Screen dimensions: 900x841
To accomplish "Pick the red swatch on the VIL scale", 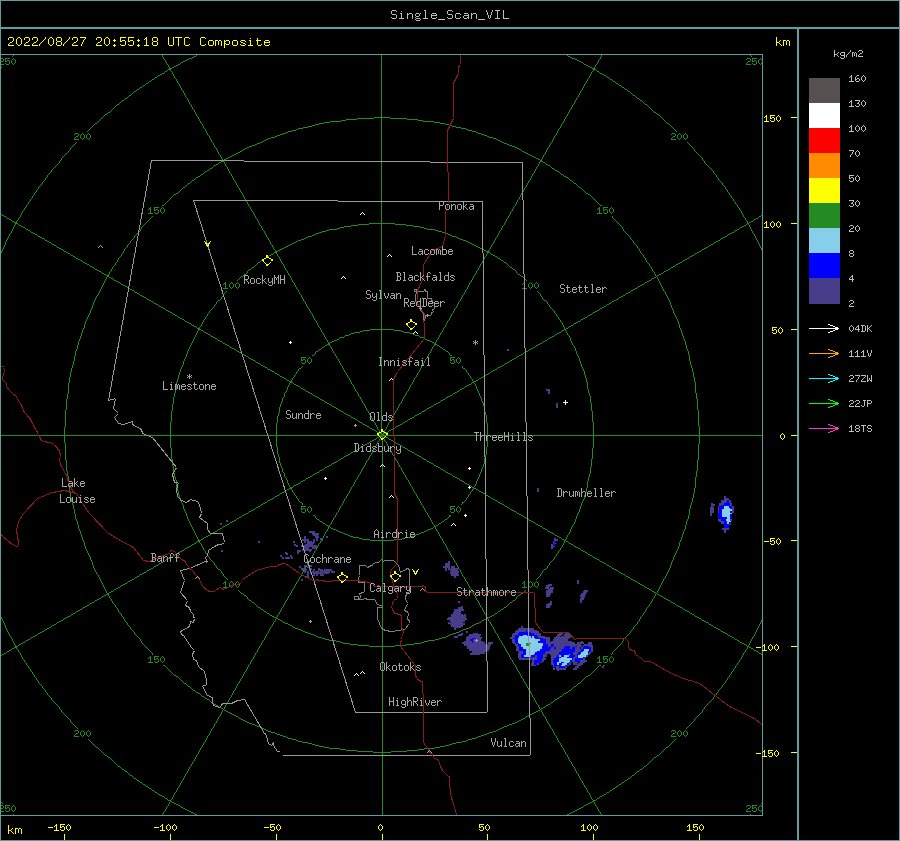I will (824, 141).
